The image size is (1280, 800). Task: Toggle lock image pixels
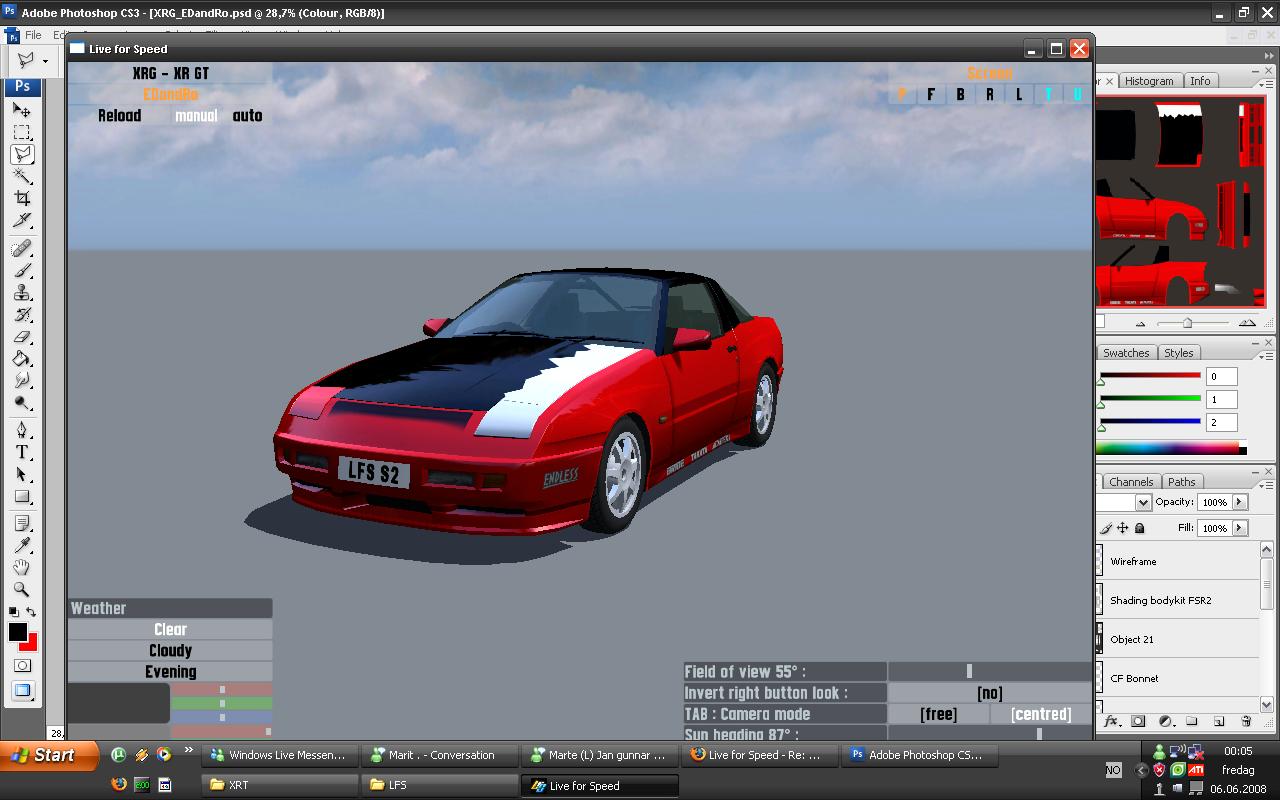click(x=1106, y=528)
